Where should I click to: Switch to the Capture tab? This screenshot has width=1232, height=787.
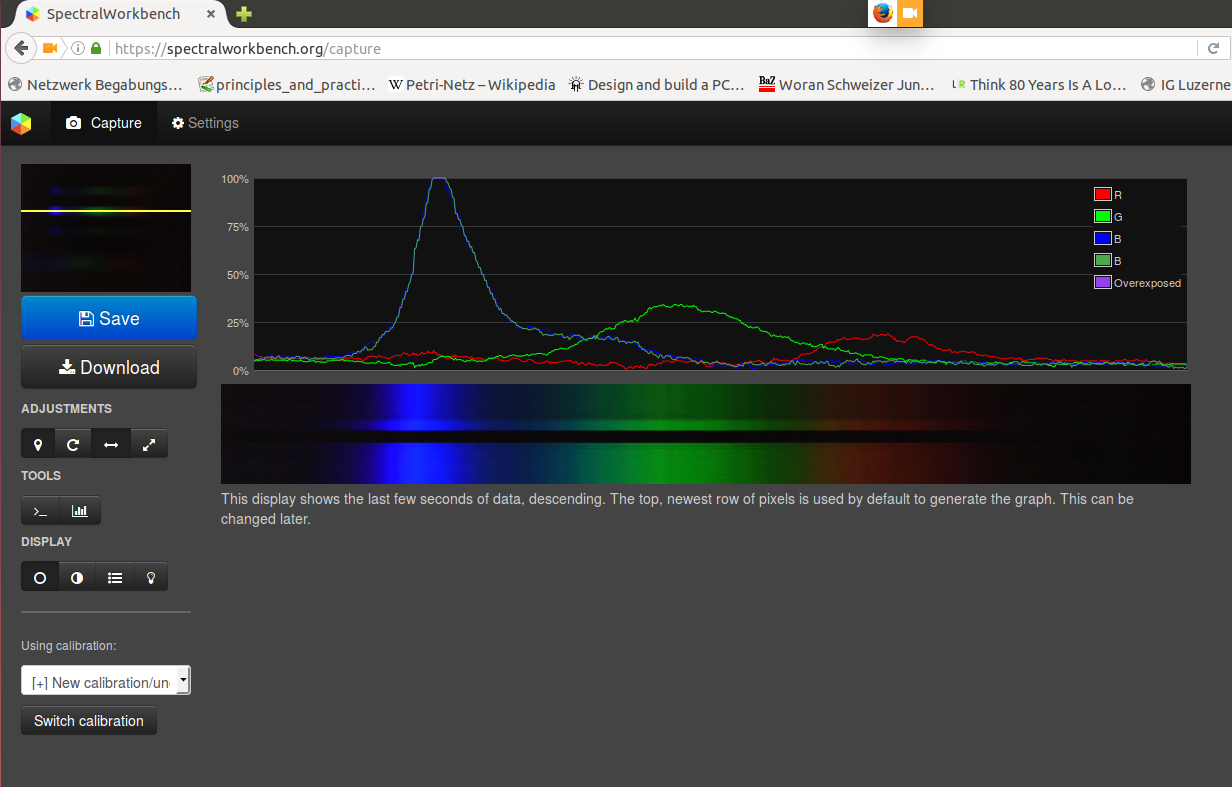103,122
